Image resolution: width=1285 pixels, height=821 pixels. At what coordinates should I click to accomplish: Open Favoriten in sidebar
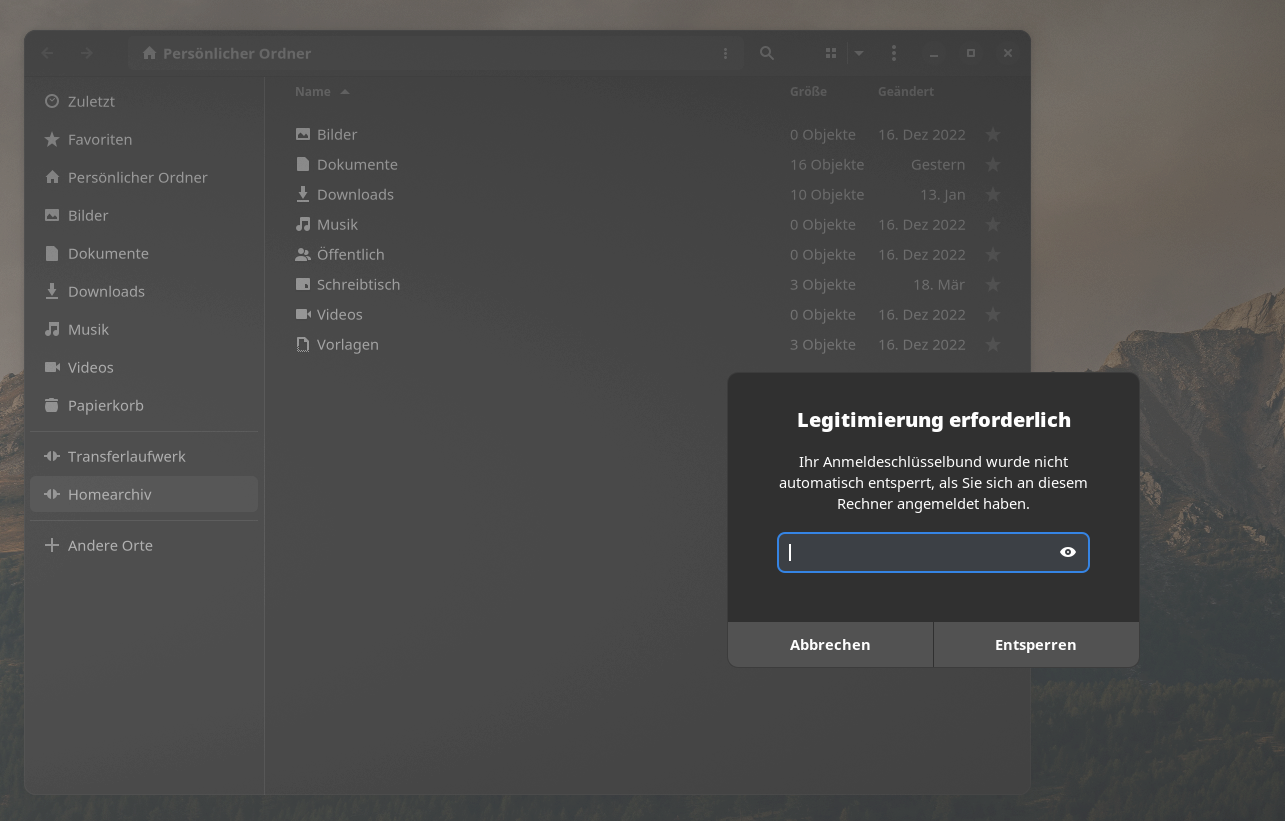click(x=99, y=139)
